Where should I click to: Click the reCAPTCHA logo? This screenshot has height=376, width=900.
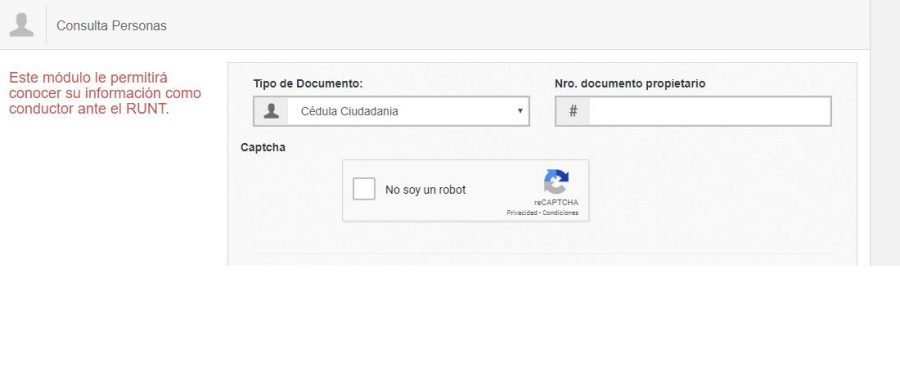[x=556, y=182]
